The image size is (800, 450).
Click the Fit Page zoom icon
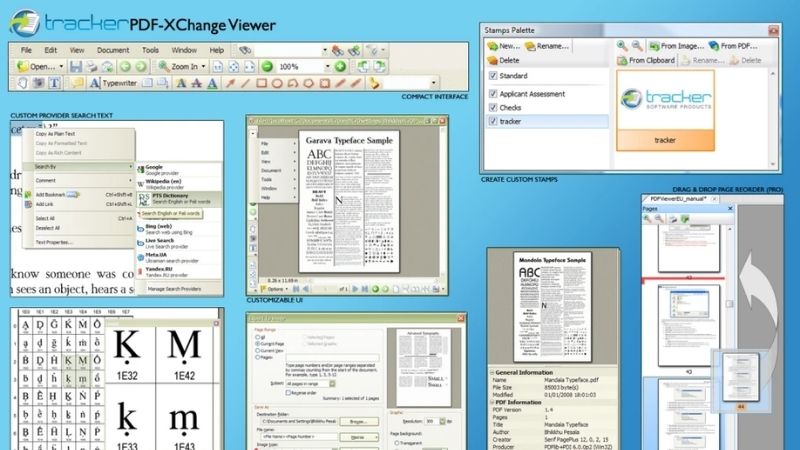pyautogui.click(x=234, y=66)
